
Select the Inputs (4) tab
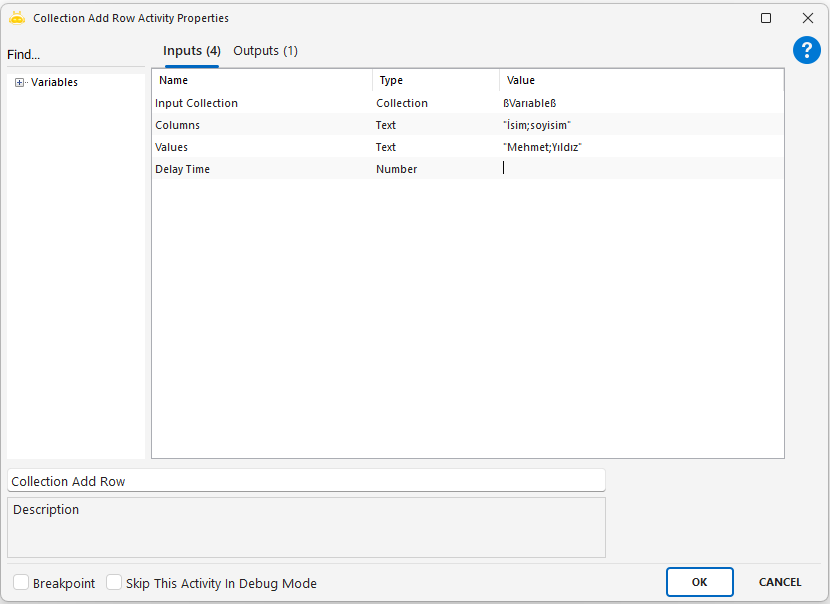191,51
